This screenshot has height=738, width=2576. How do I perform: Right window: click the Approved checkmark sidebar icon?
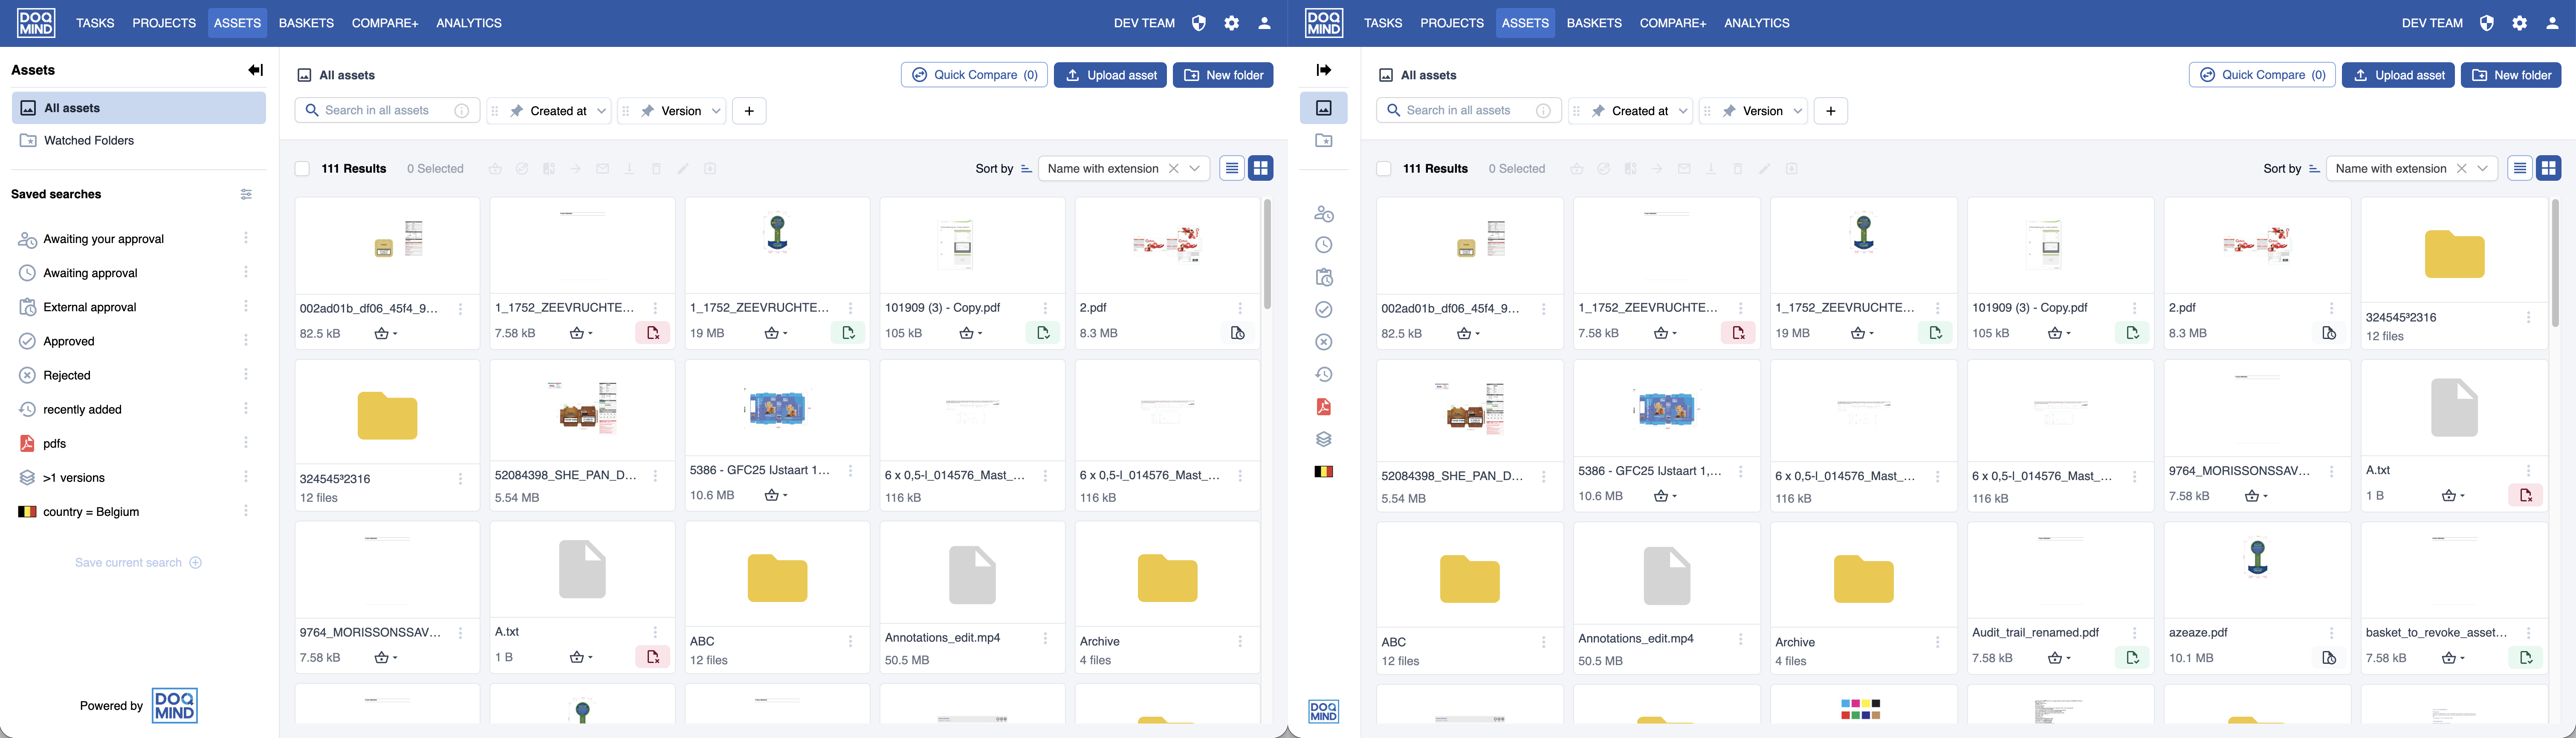(1324, 310)
